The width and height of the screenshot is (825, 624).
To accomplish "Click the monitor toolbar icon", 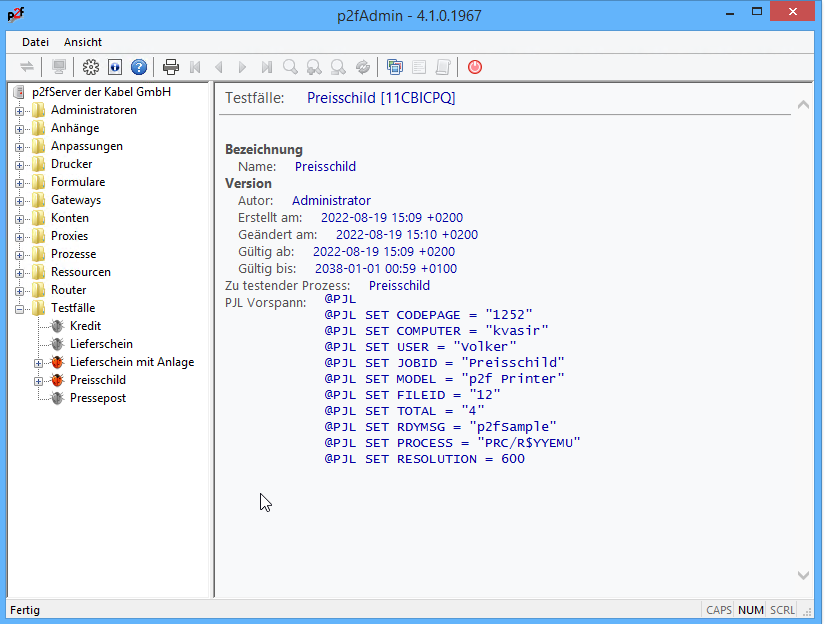I will [59, 67].
